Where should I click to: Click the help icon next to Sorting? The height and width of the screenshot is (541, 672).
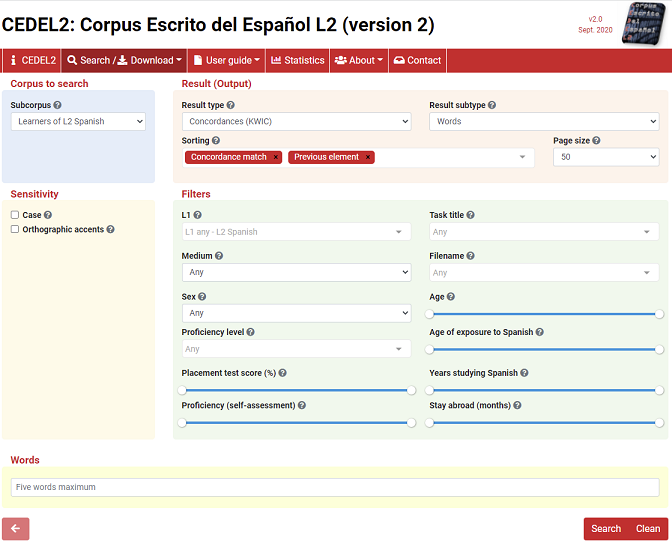pyautogui.click(x=216, y=141)
